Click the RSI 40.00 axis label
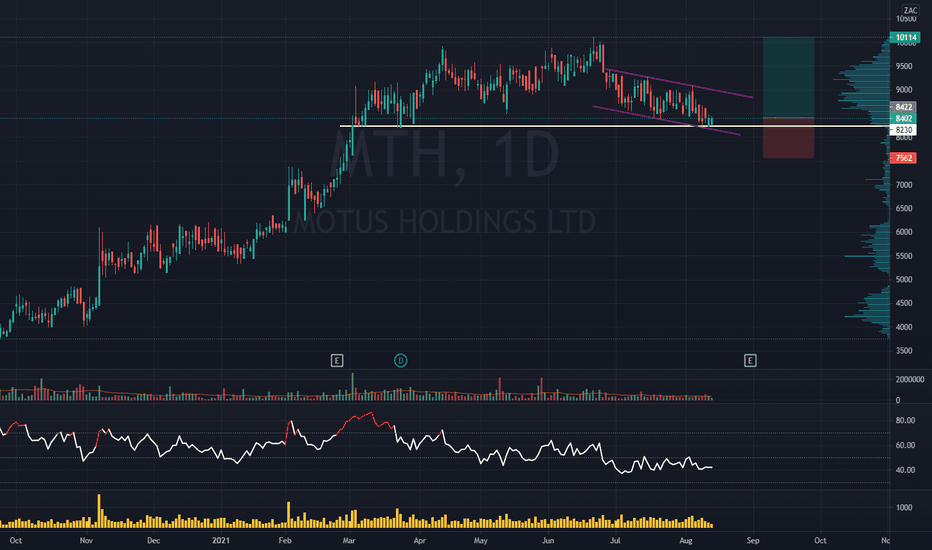Image resolution: width=932 pixels, height=550 pixels. tap(905, 470)
